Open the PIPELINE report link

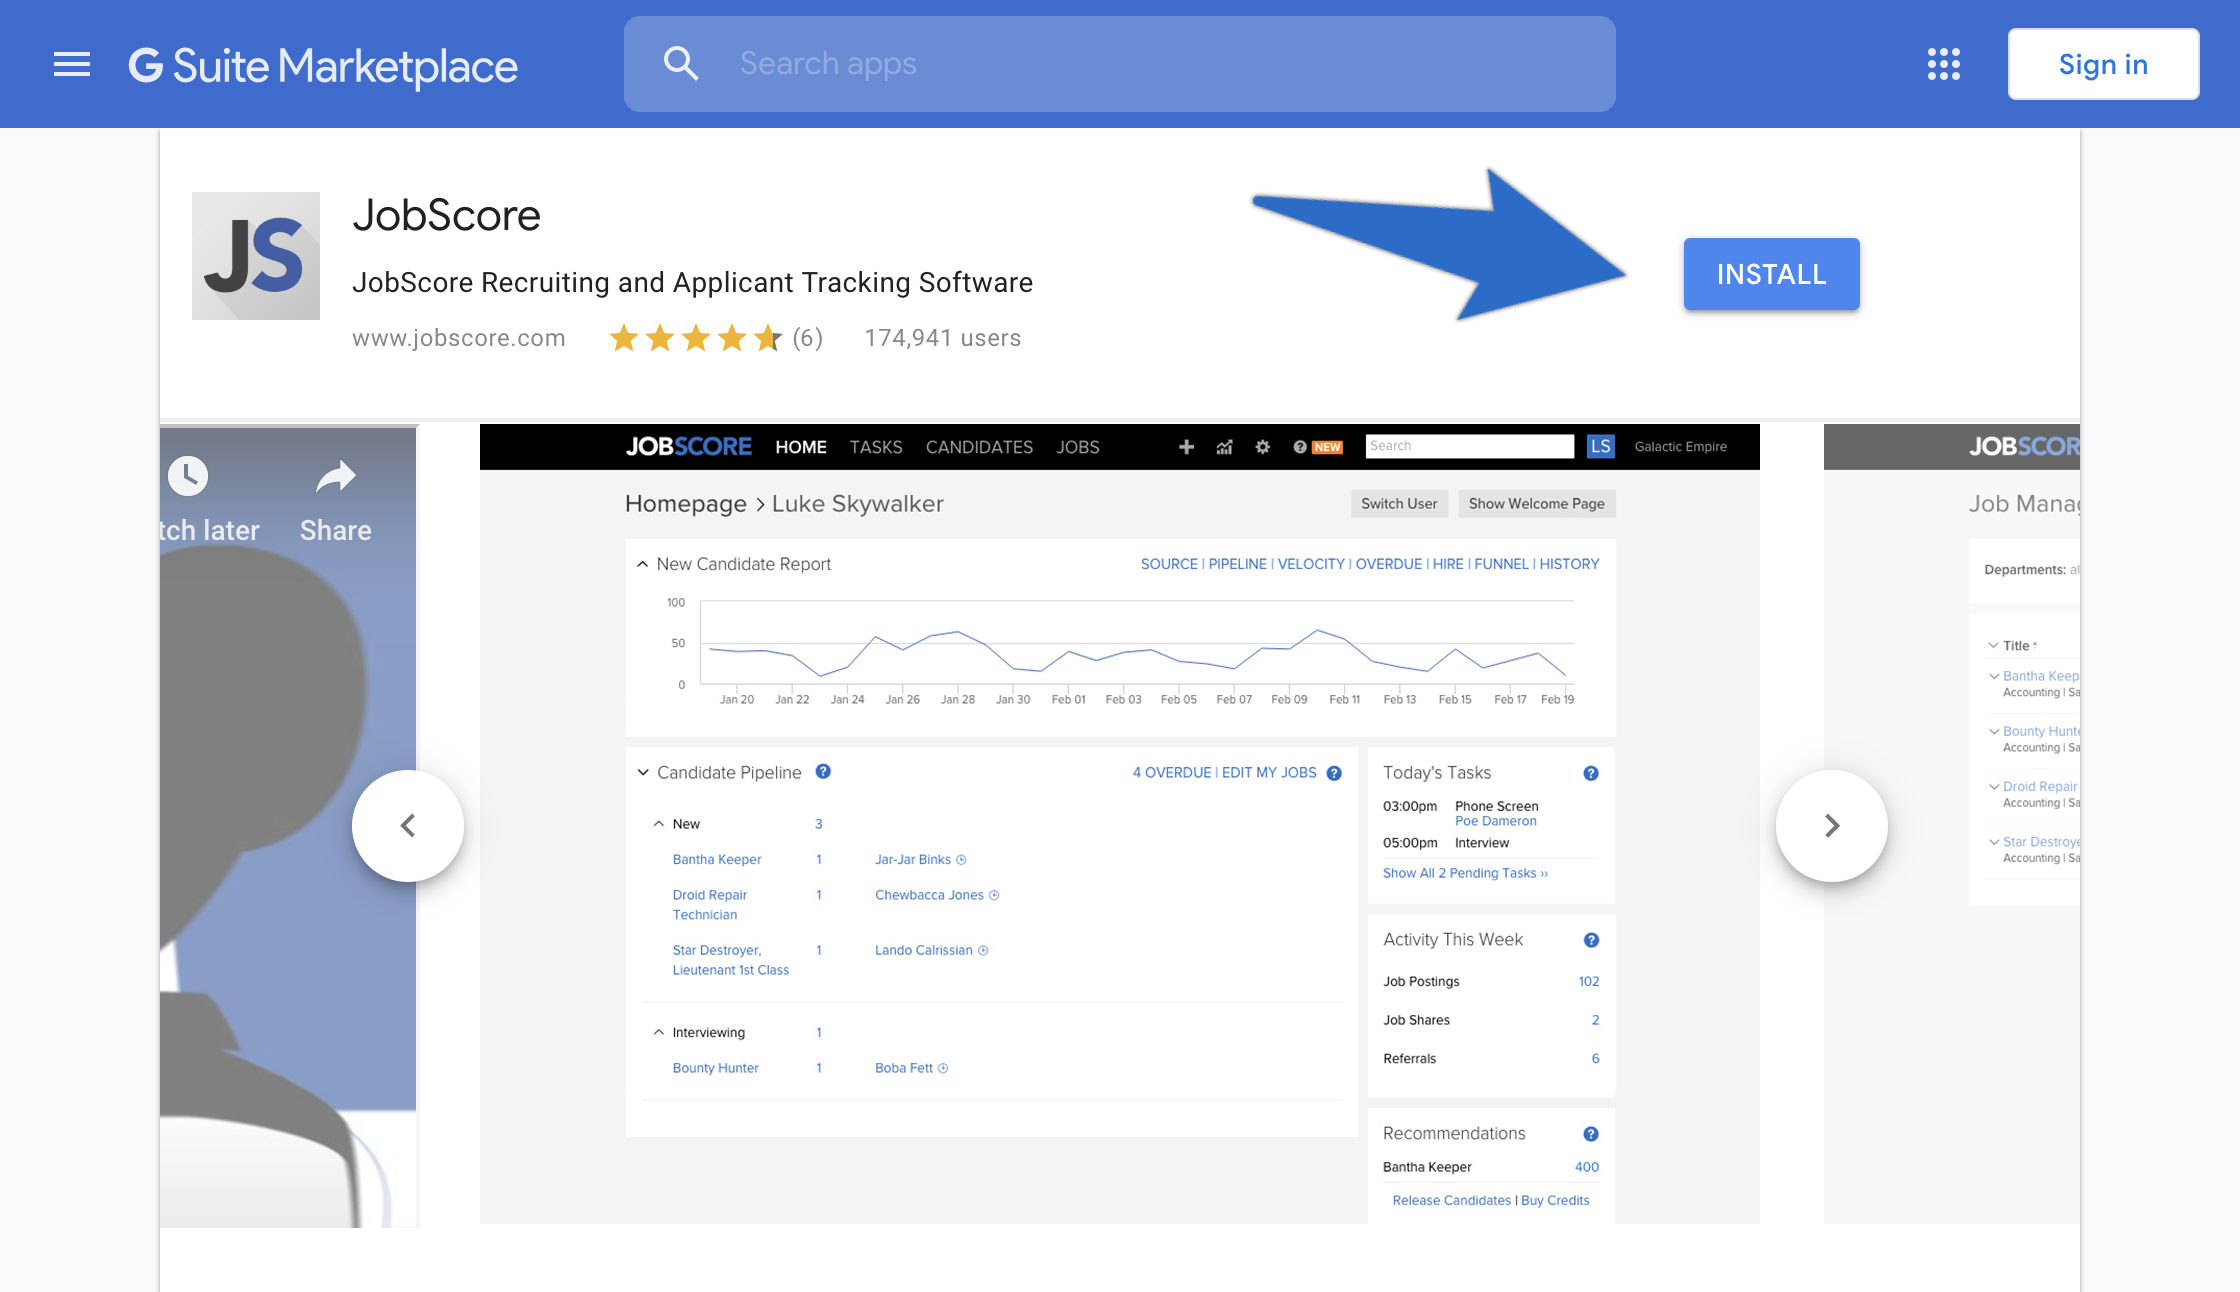coord(1237,564)
